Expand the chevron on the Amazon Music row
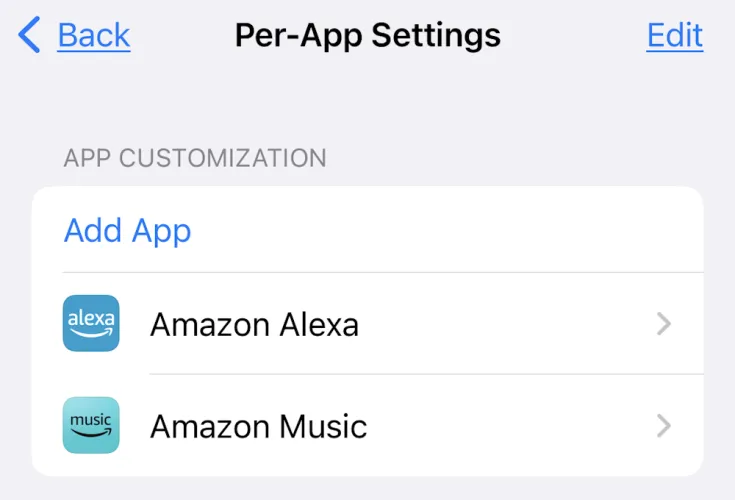This screenshot has height=500, width=735. click(x=663, y=426)
